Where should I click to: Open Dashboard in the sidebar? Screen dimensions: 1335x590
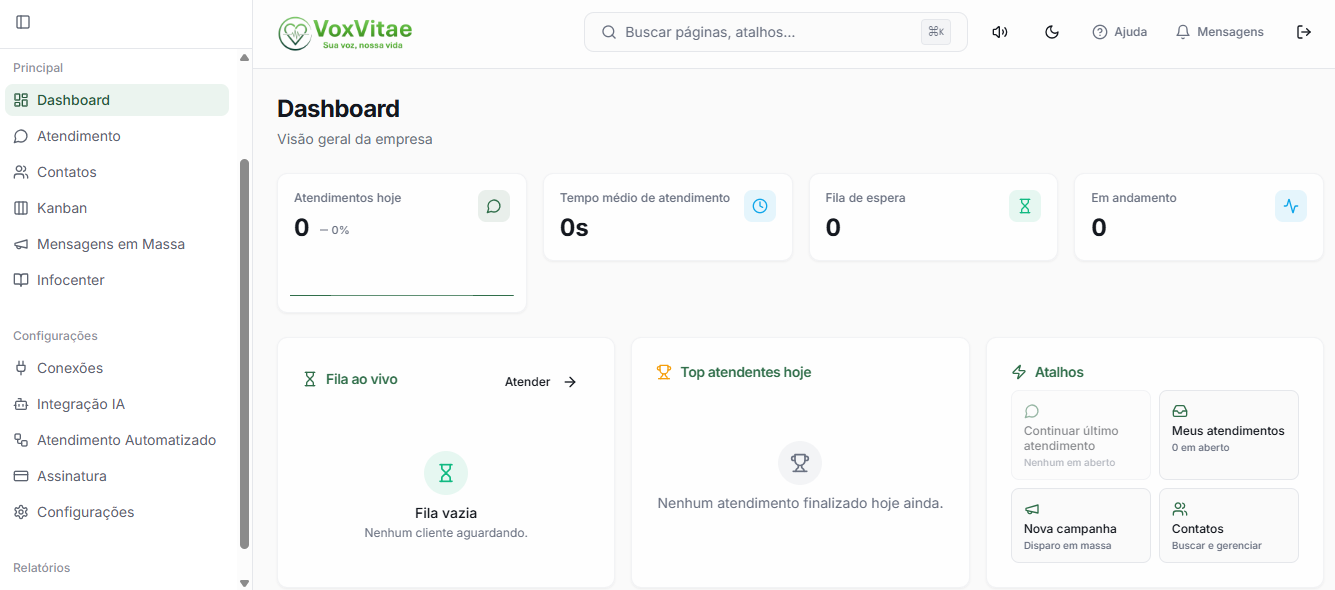click(117, 100)
